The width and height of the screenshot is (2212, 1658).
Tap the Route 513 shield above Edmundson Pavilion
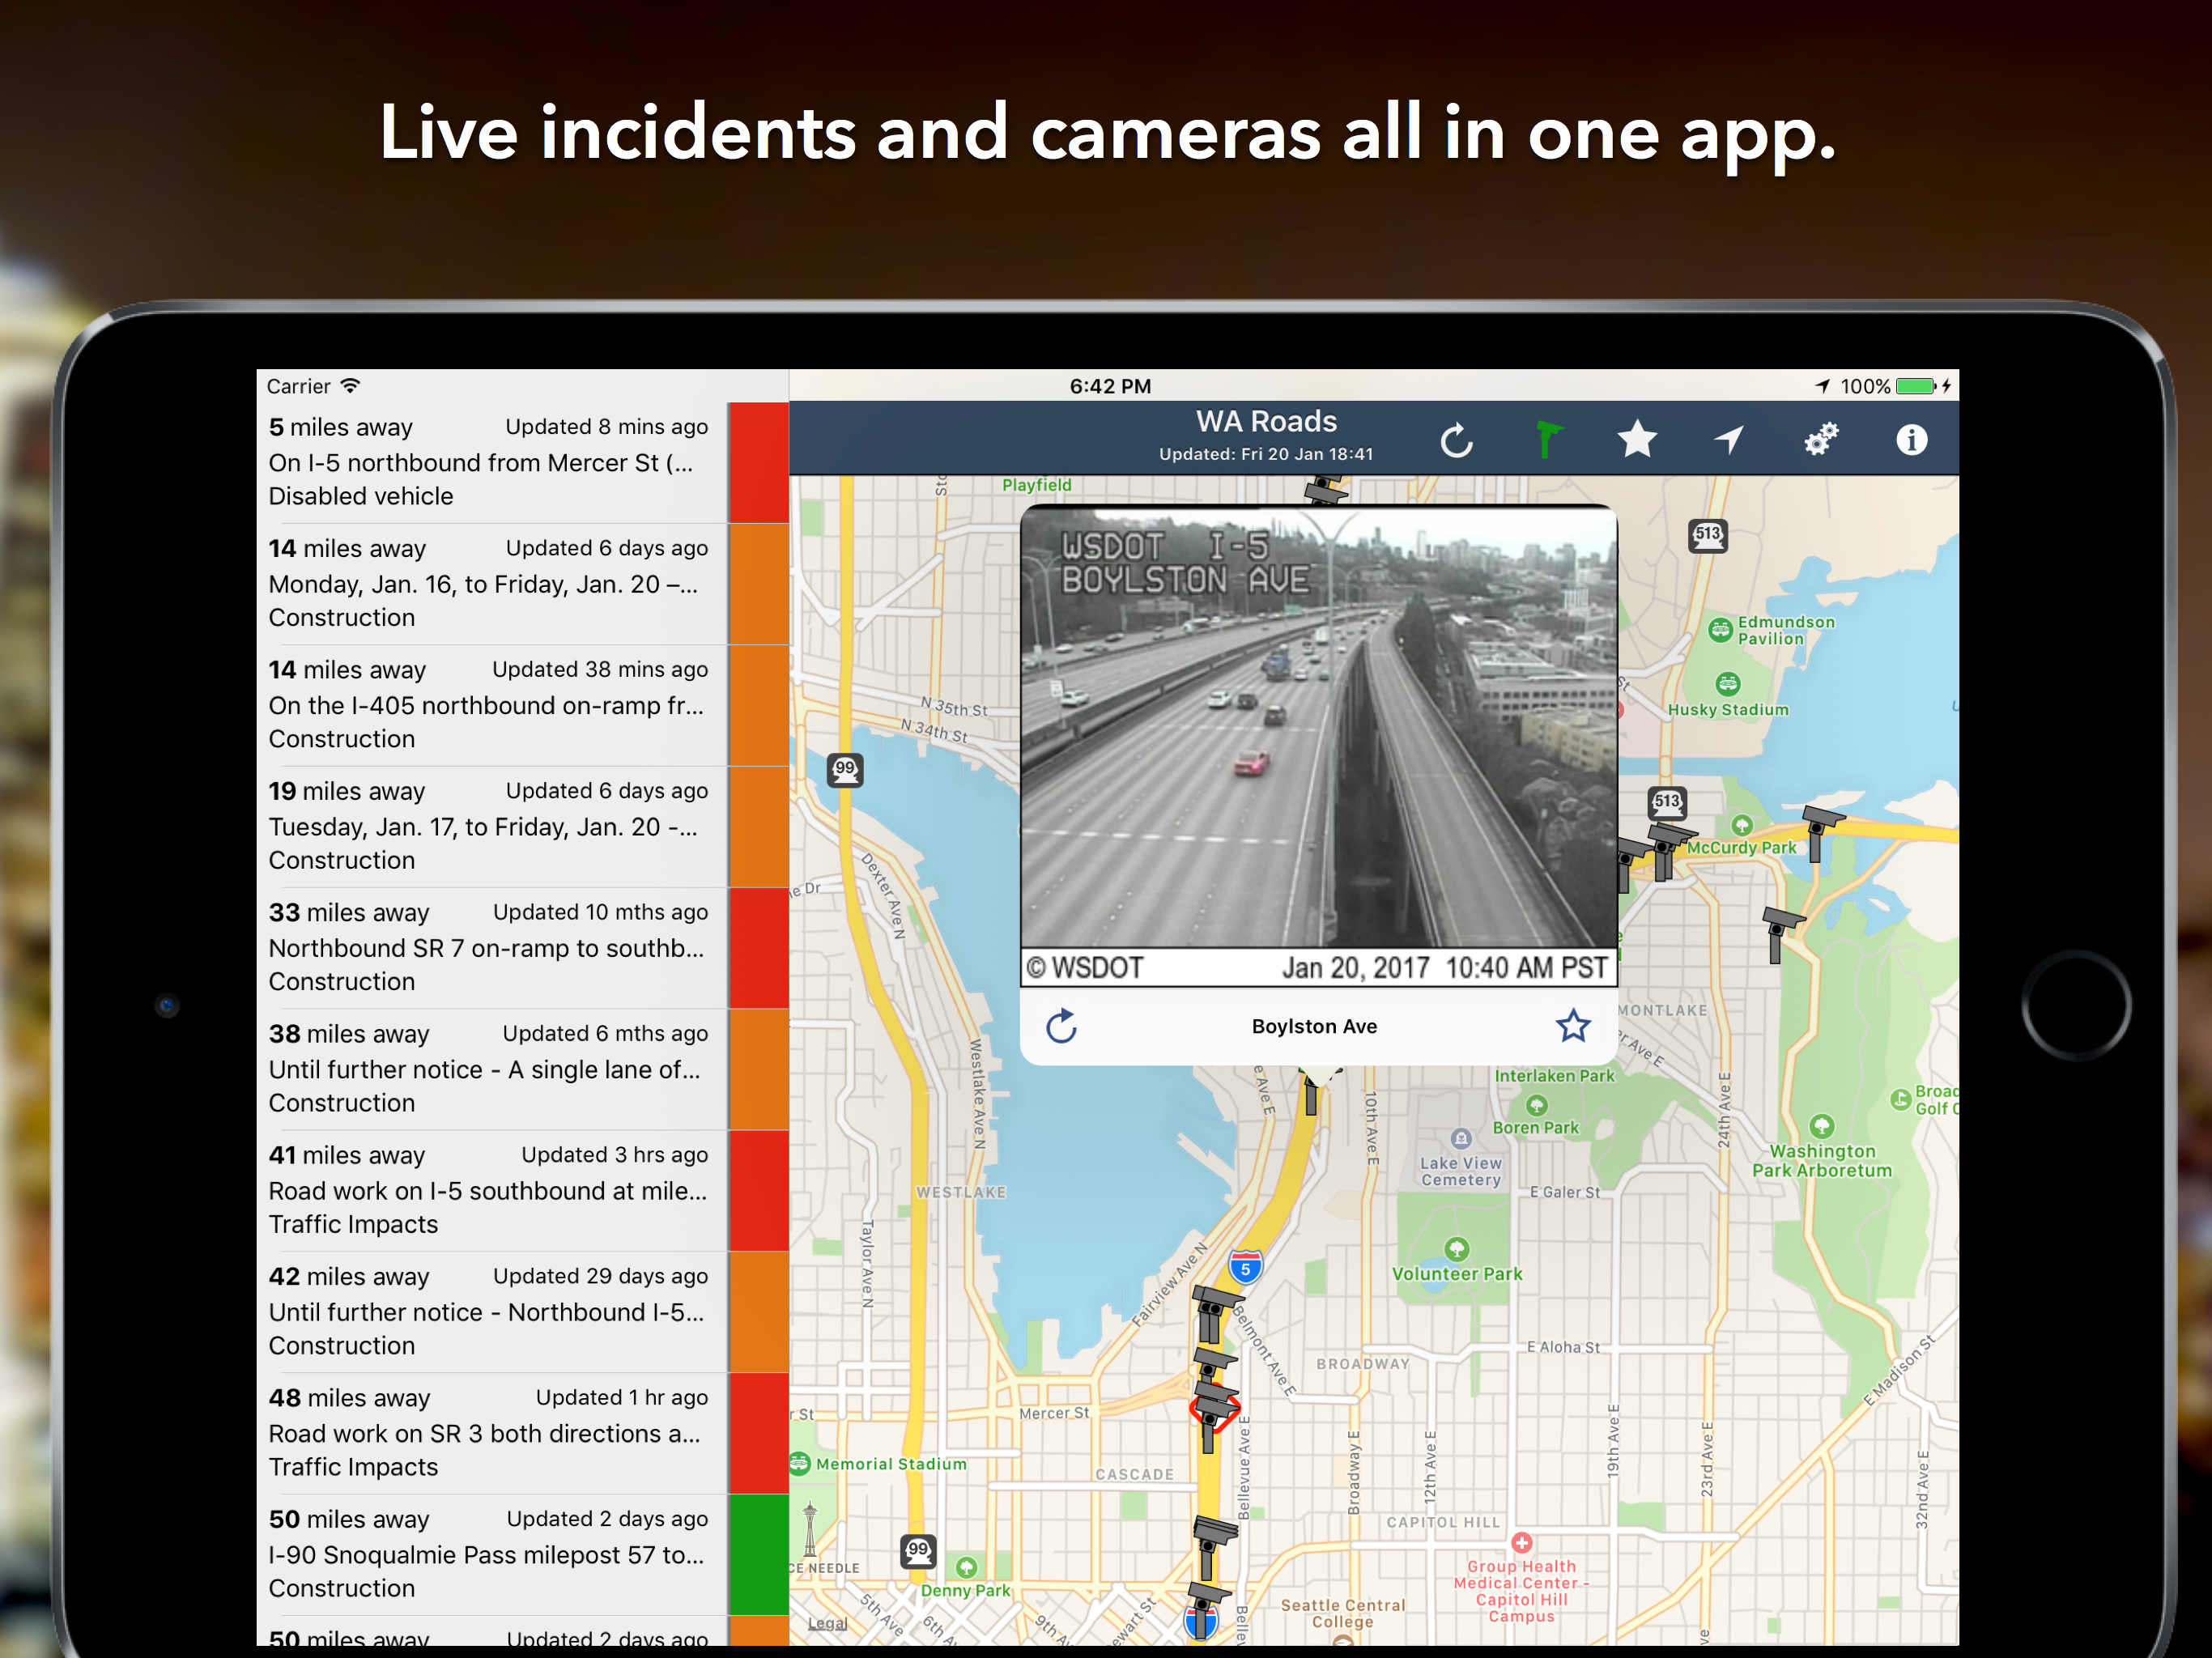pos(1707,535)
